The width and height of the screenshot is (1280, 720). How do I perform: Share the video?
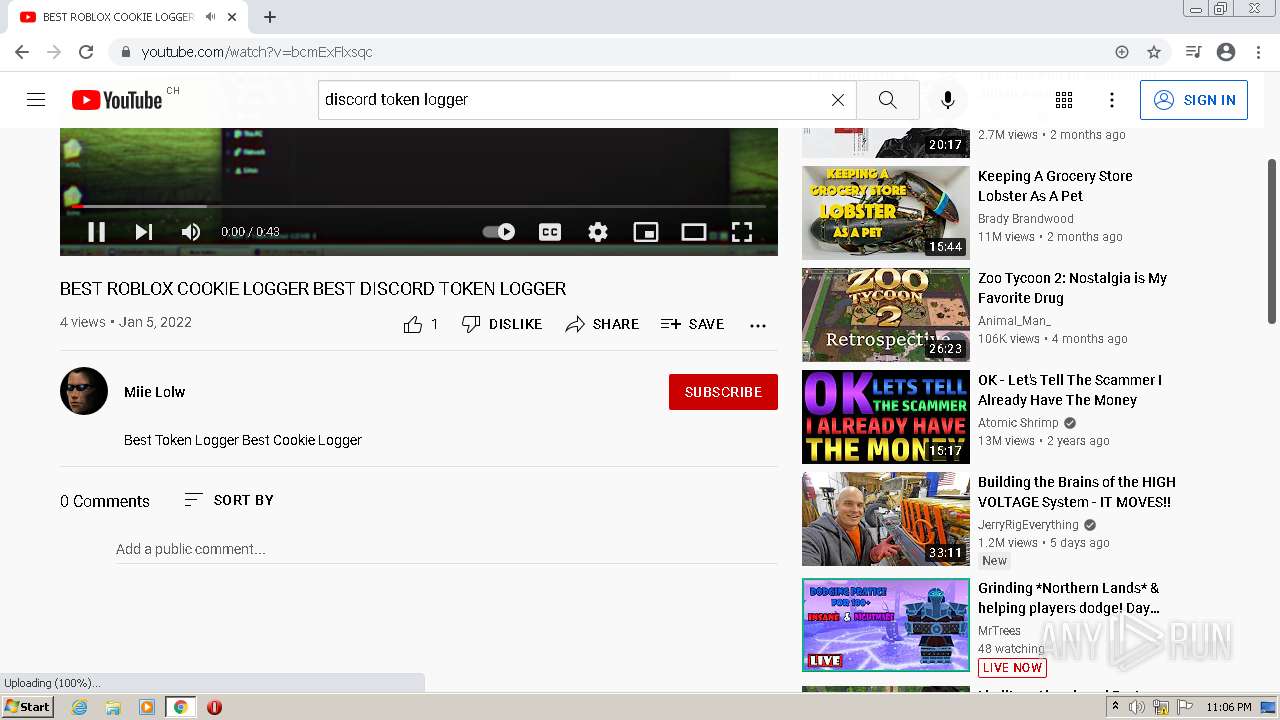602,324
